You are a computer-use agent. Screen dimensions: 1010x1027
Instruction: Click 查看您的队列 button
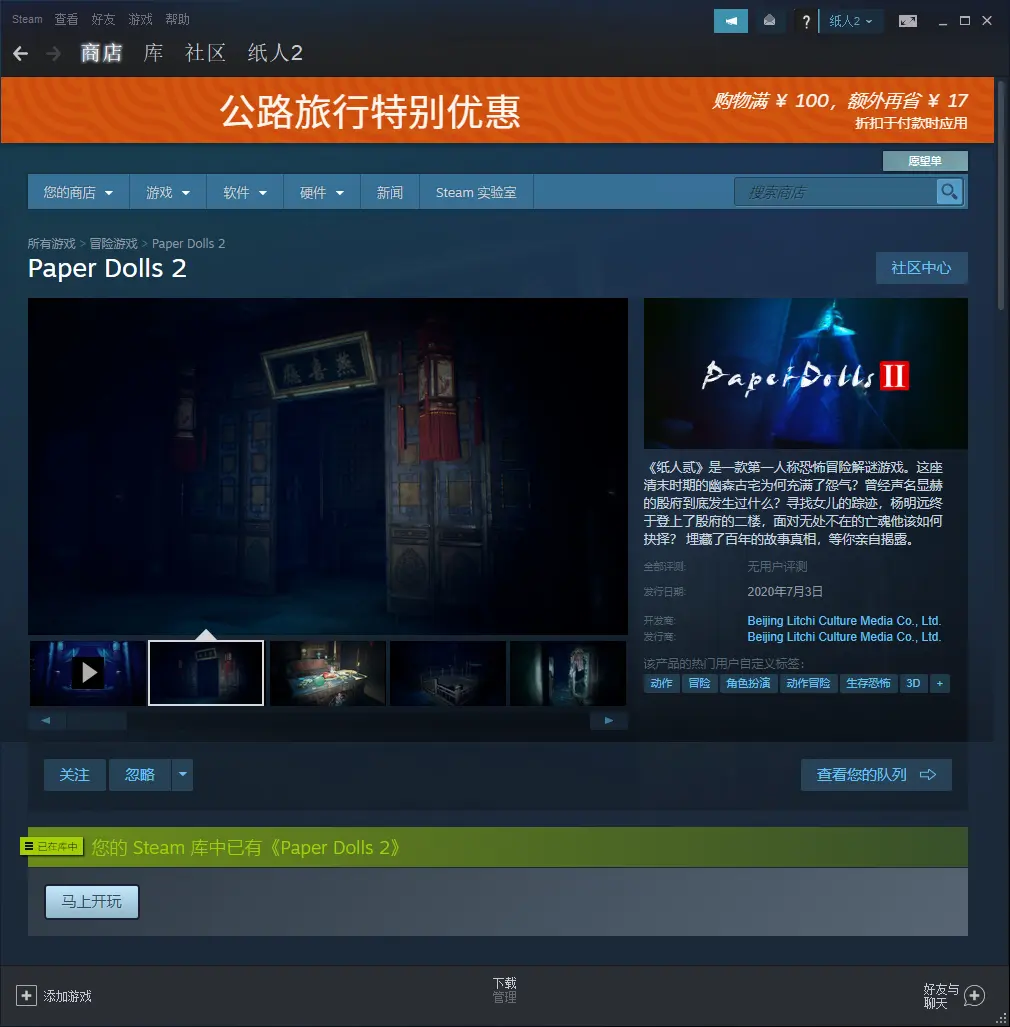876,774
